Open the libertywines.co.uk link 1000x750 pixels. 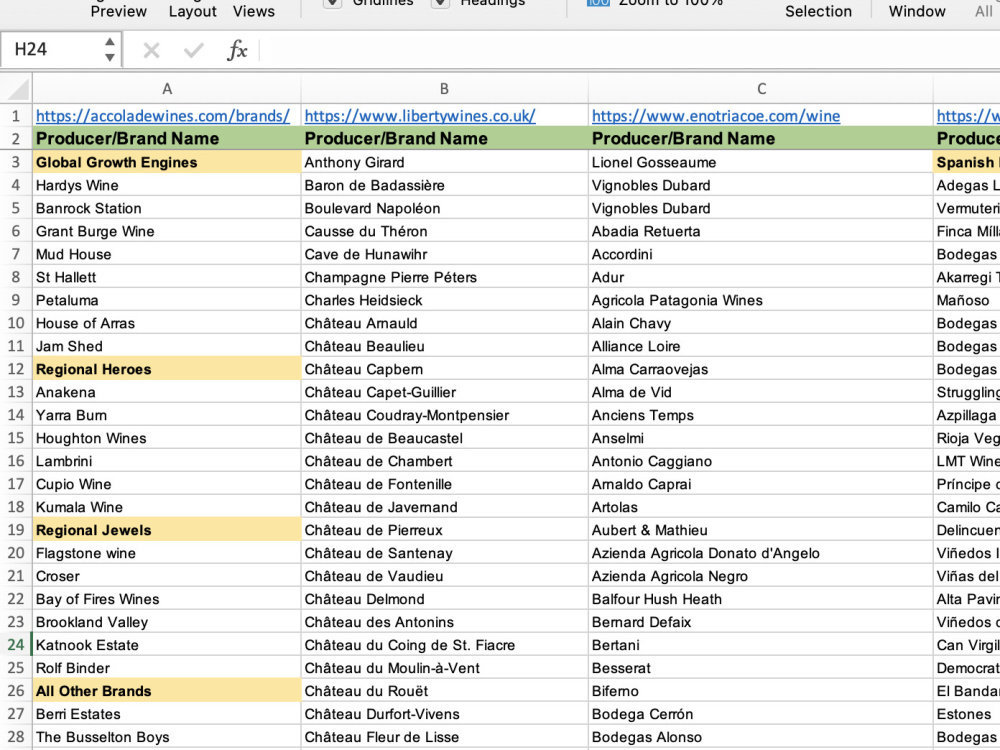click(x=420, y=115)
